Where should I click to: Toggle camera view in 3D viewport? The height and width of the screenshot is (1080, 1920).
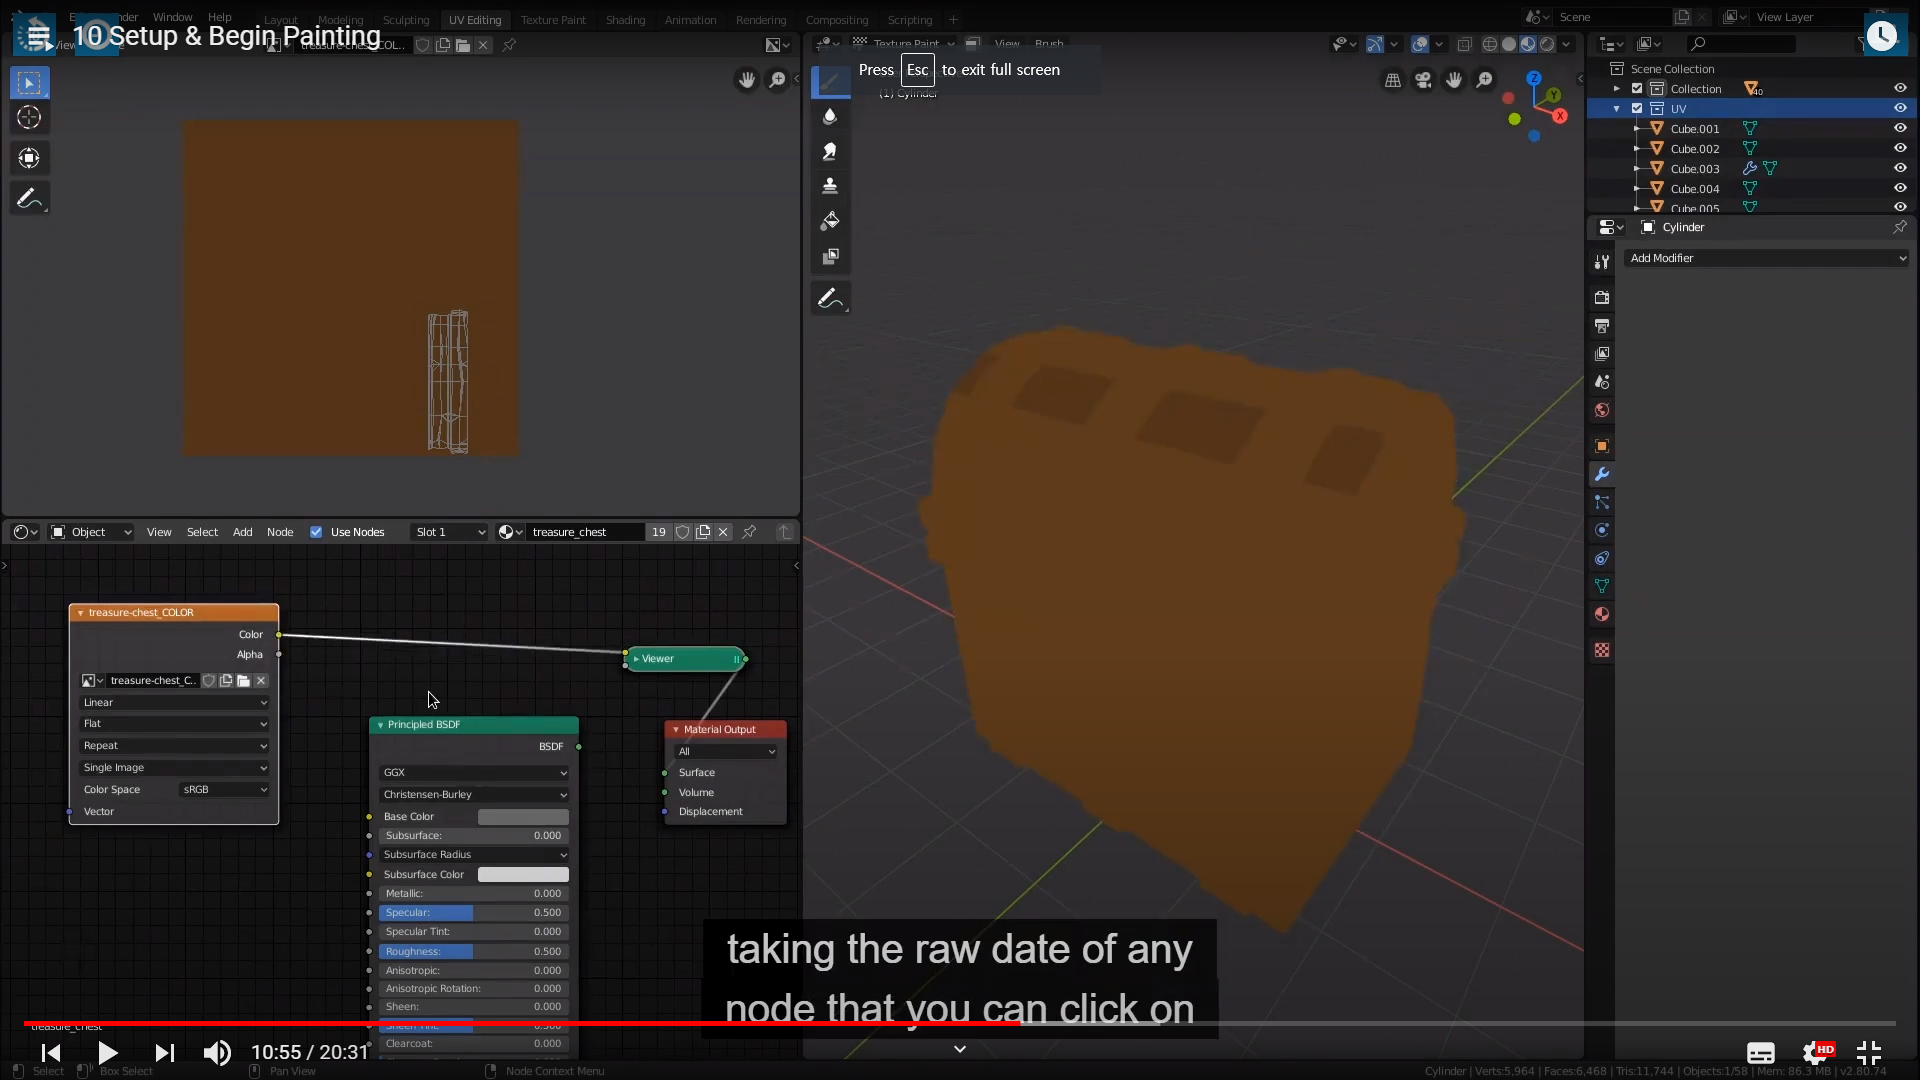pyautogui.click(x=1423, y=80)
